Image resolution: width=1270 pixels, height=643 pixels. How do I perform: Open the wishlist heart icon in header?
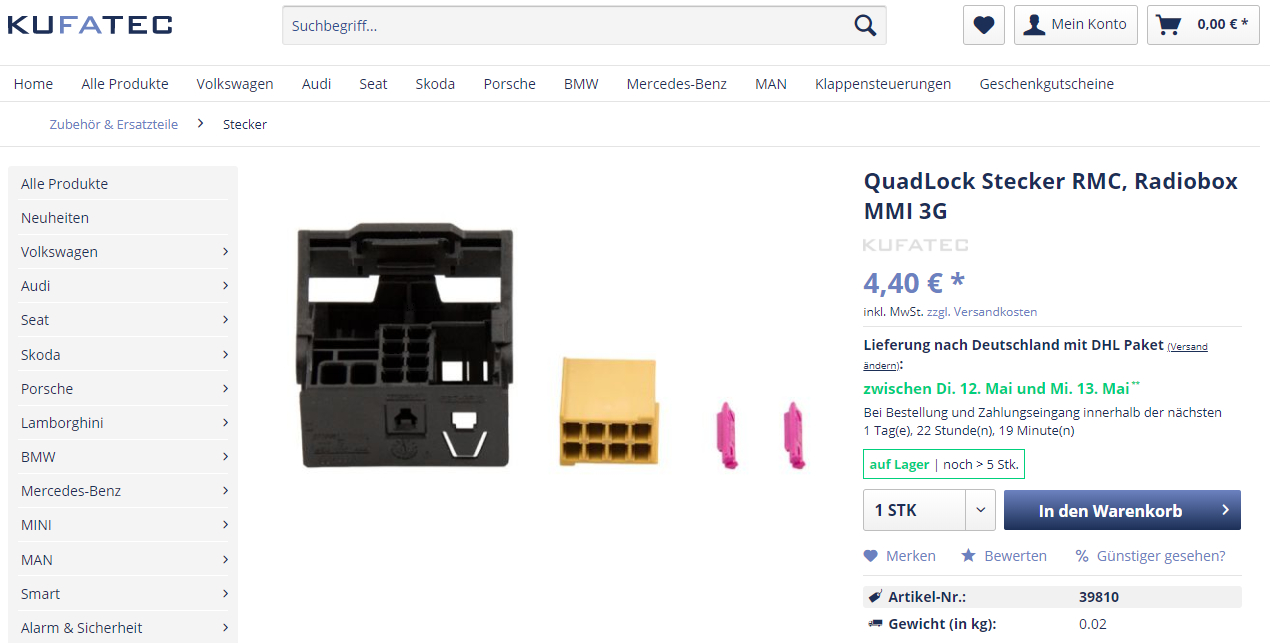[x=984, y=25]
